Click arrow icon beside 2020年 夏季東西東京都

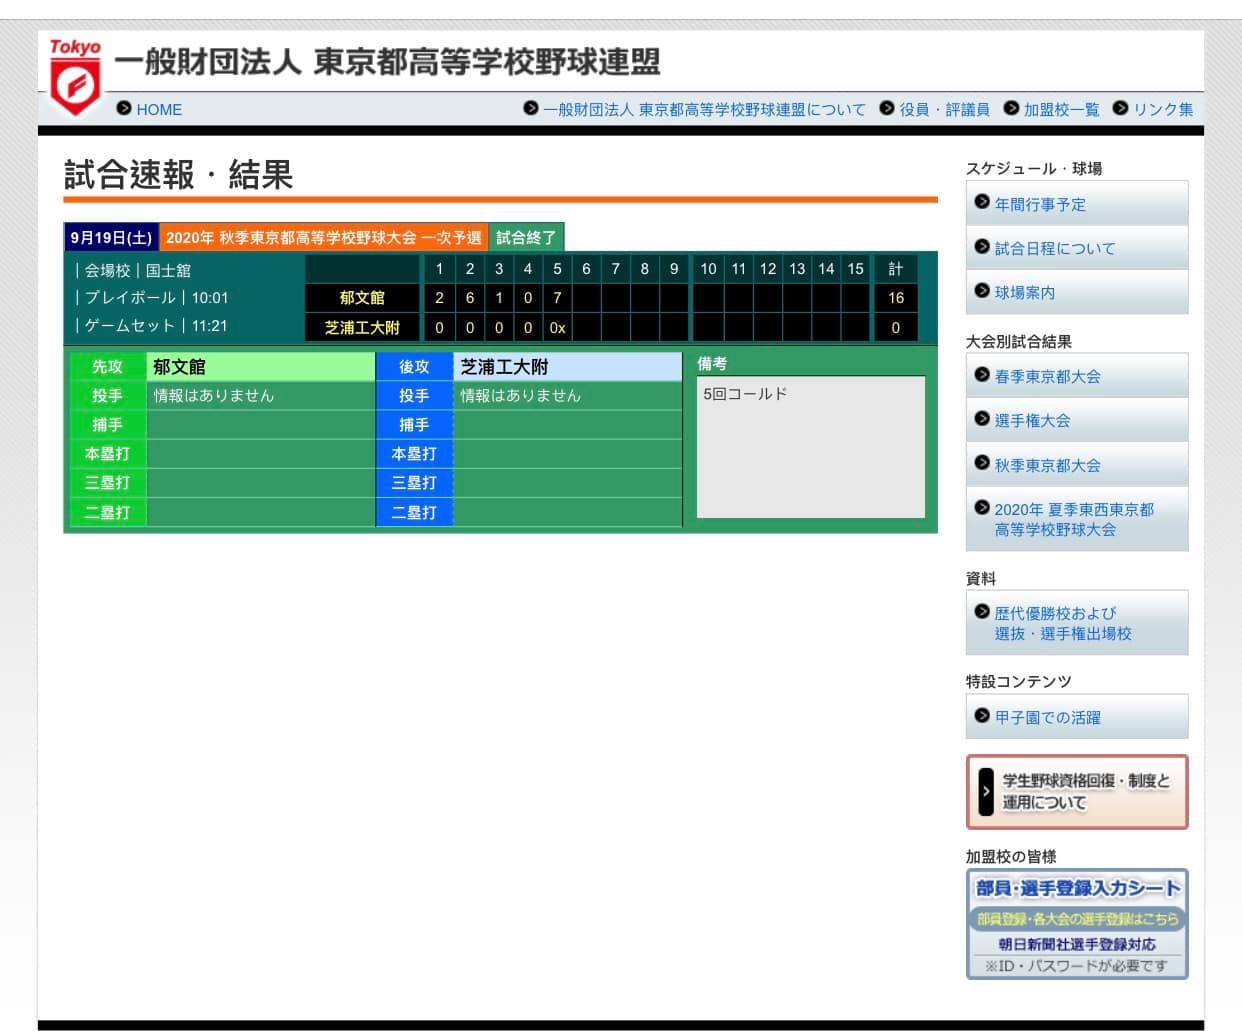point(982,507)
